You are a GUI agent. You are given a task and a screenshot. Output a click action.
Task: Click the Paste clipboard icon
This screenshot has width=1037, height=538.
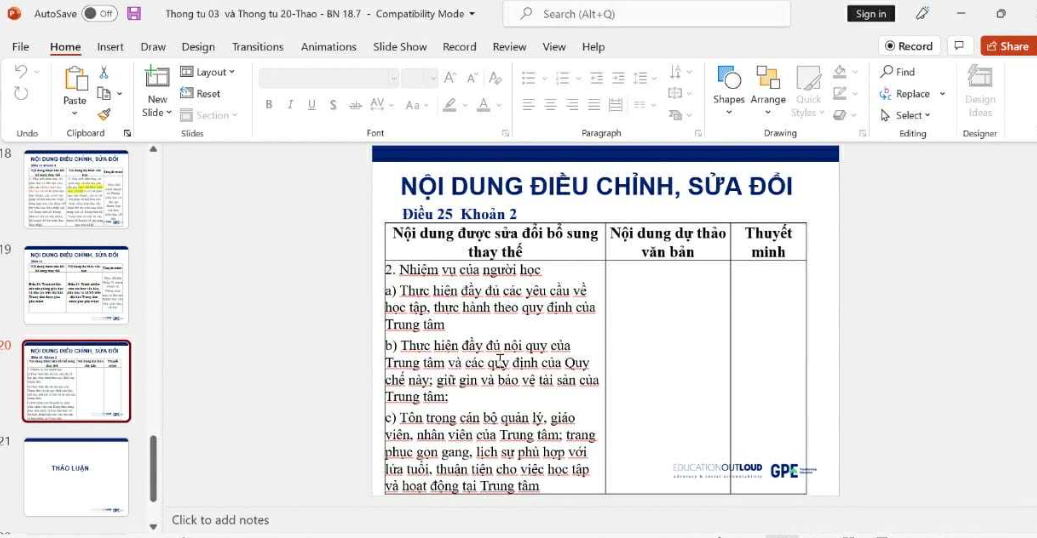pos(75,79)
